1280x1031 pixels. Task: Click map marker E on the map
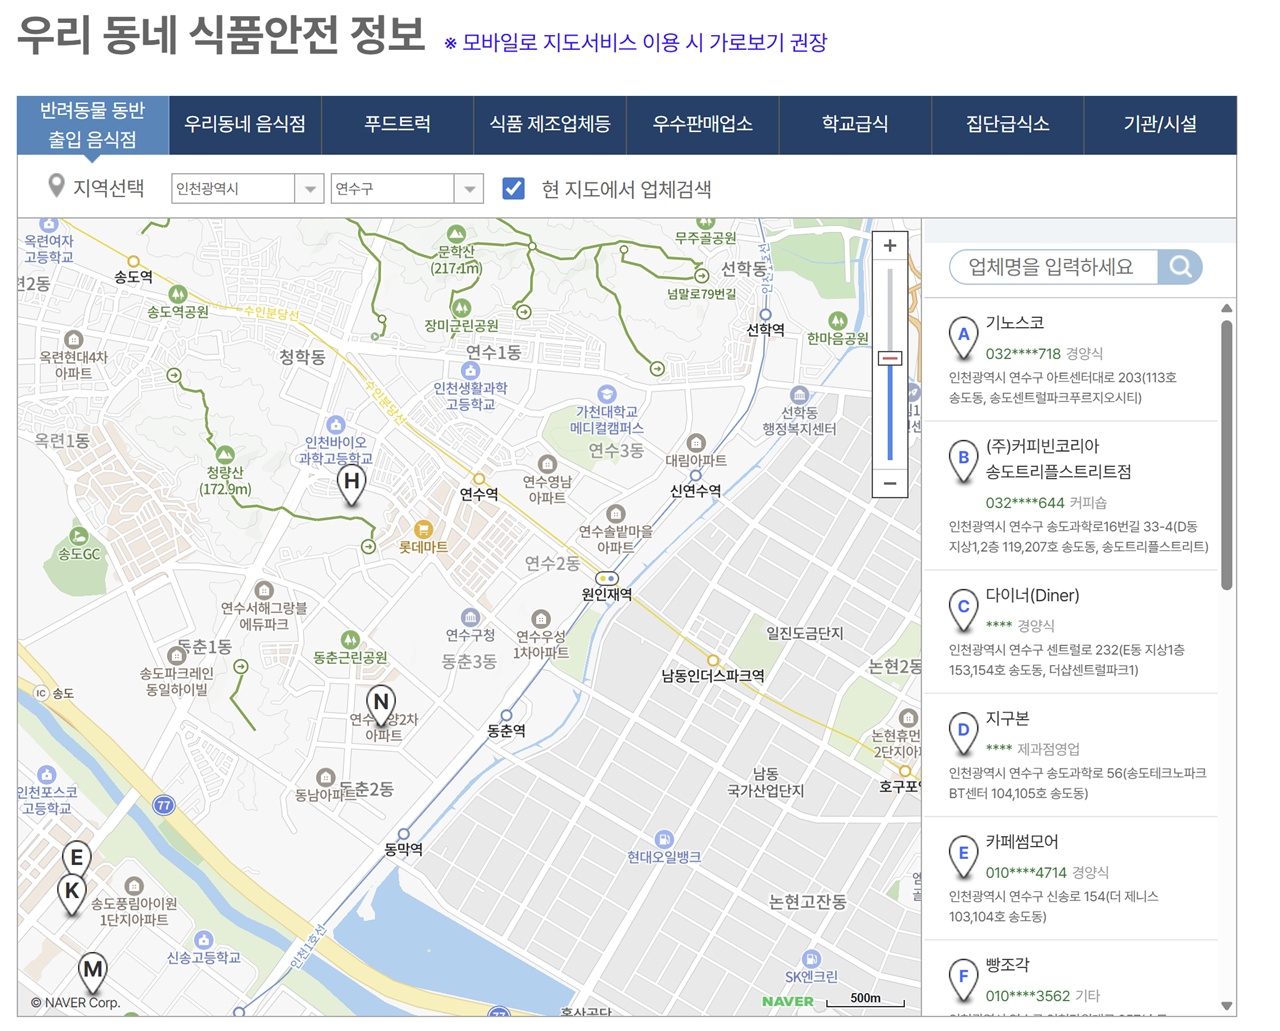point(76,859)
